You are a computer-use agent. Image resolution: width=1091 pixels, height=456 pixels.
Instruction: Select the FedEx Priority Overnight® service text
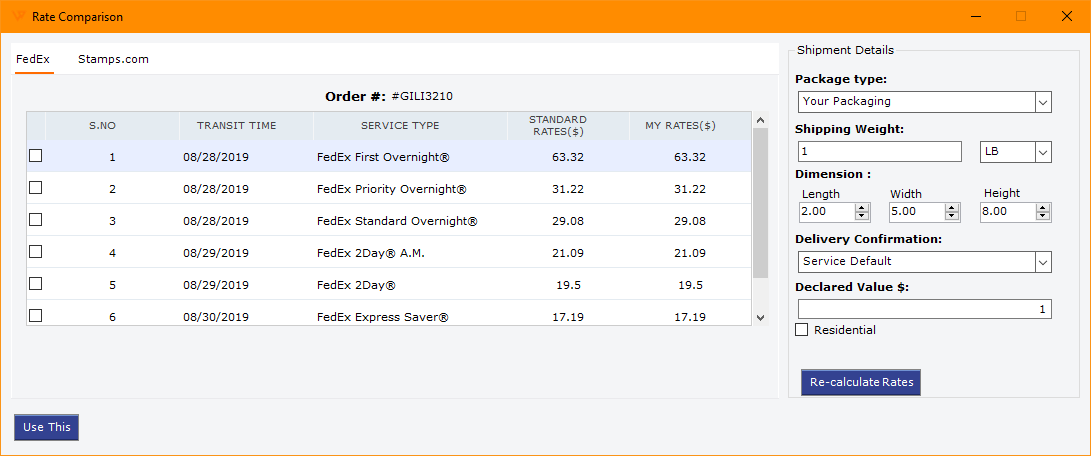pyautogui.click(x=391, y=189)
